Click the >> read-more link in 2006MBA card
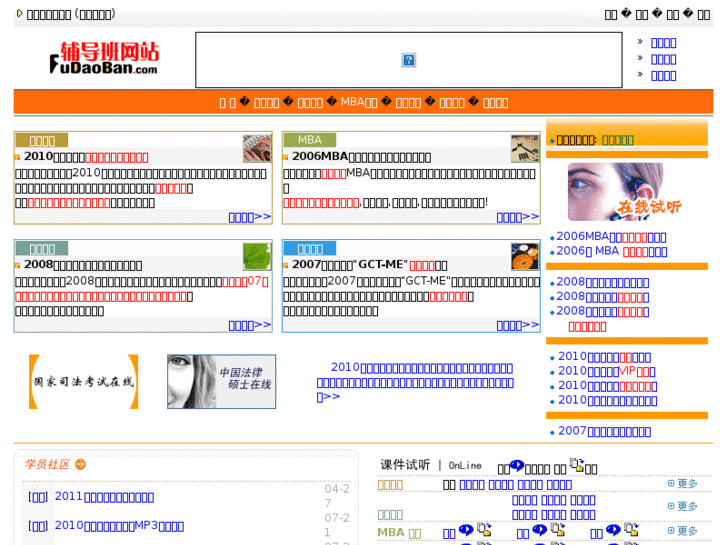Viewport: 727px width, 545px height. click(518, 217)
